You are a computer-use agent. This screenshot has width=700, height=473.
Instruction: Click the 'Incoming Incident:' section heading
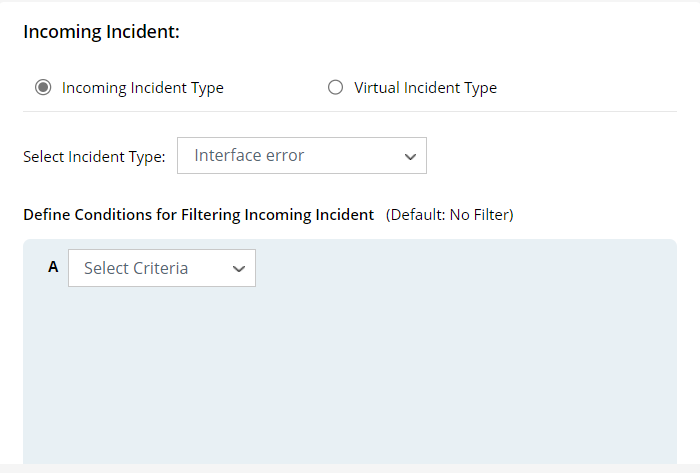pyautogui.click(x=101, y=32)
